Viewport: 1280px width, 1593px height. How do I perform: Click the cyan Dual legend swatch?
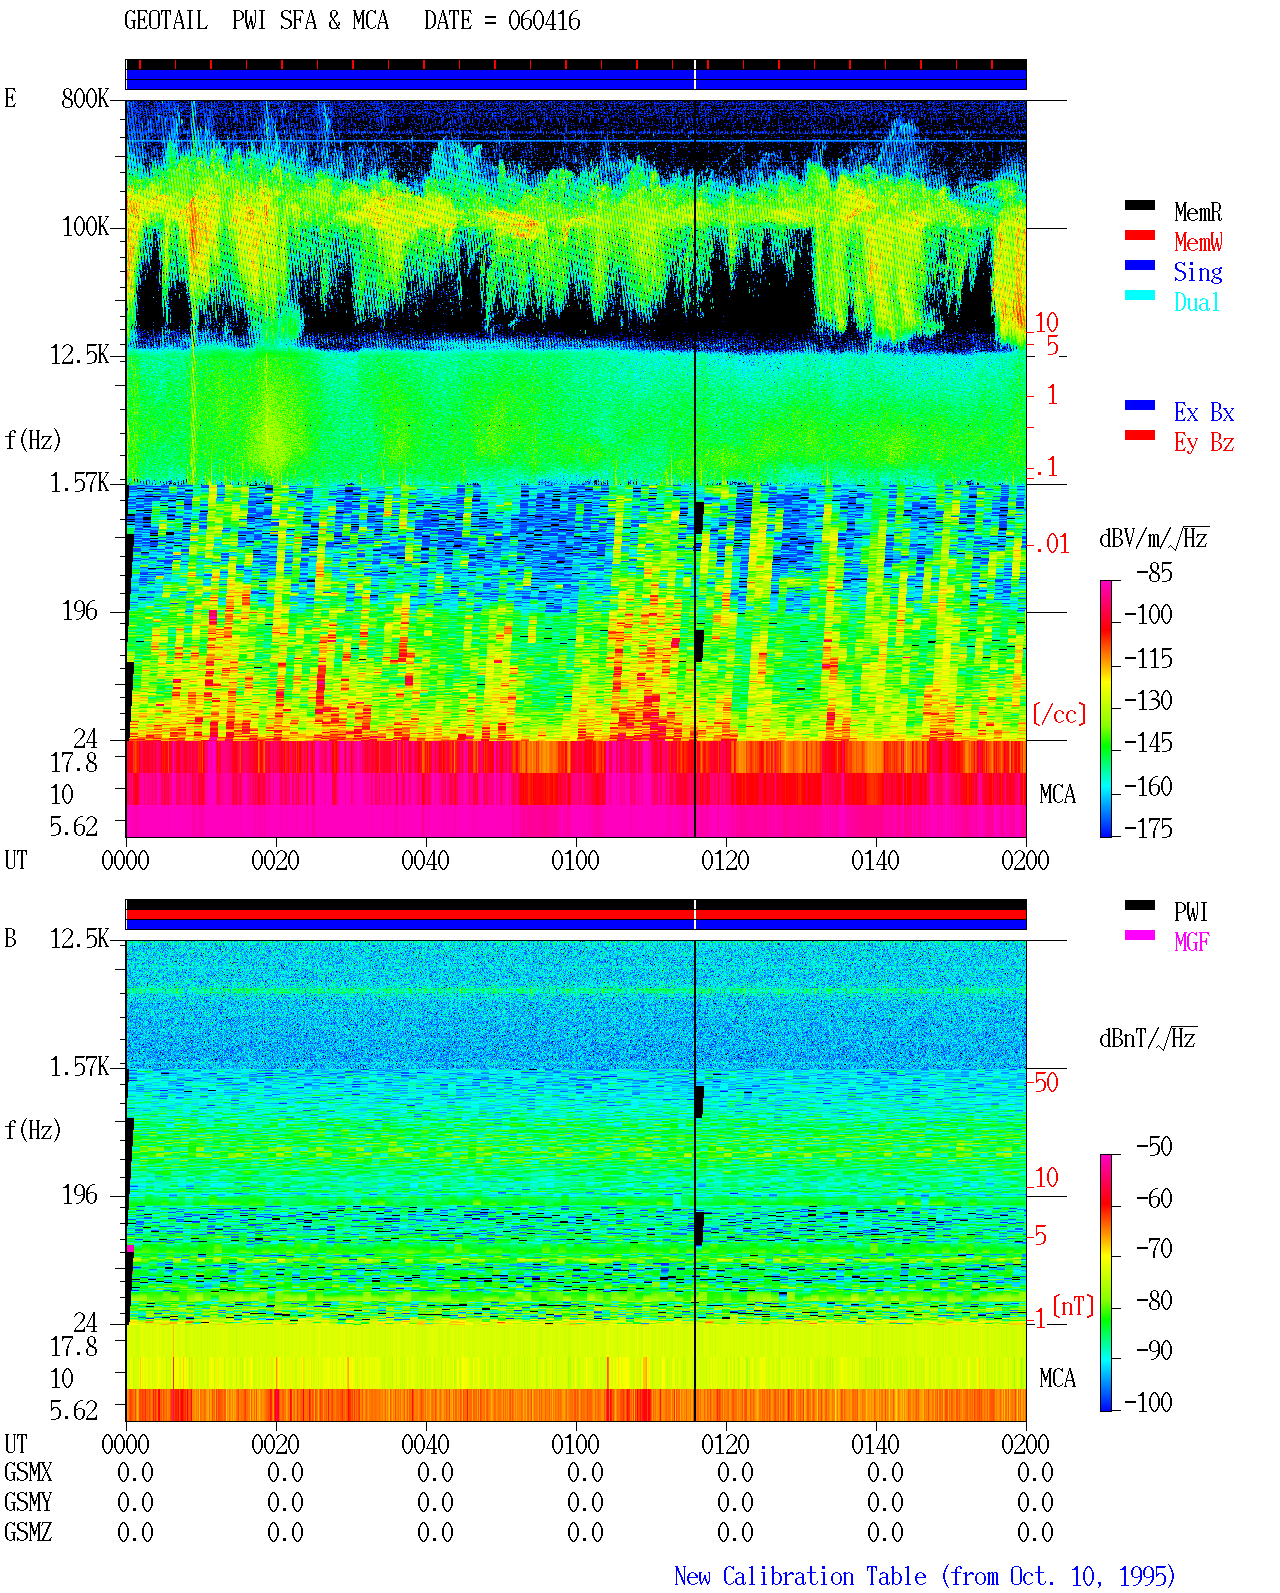click(1140, 295)
